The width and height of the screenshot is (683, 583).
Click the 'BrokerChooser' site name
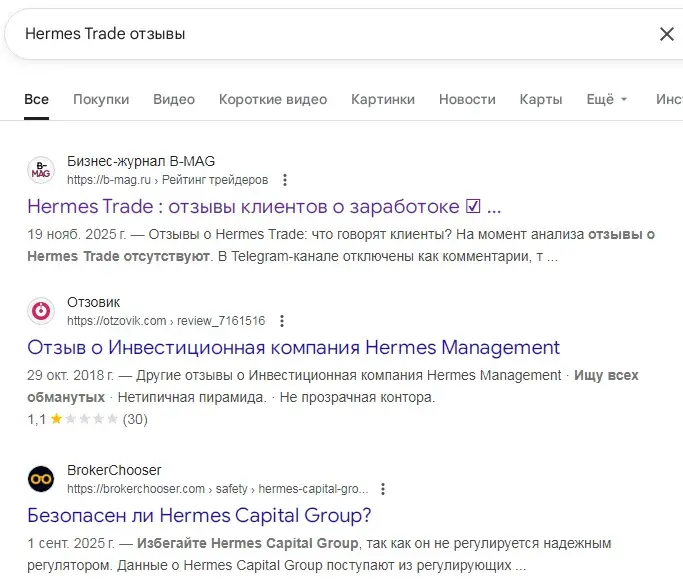click(114, 470)
